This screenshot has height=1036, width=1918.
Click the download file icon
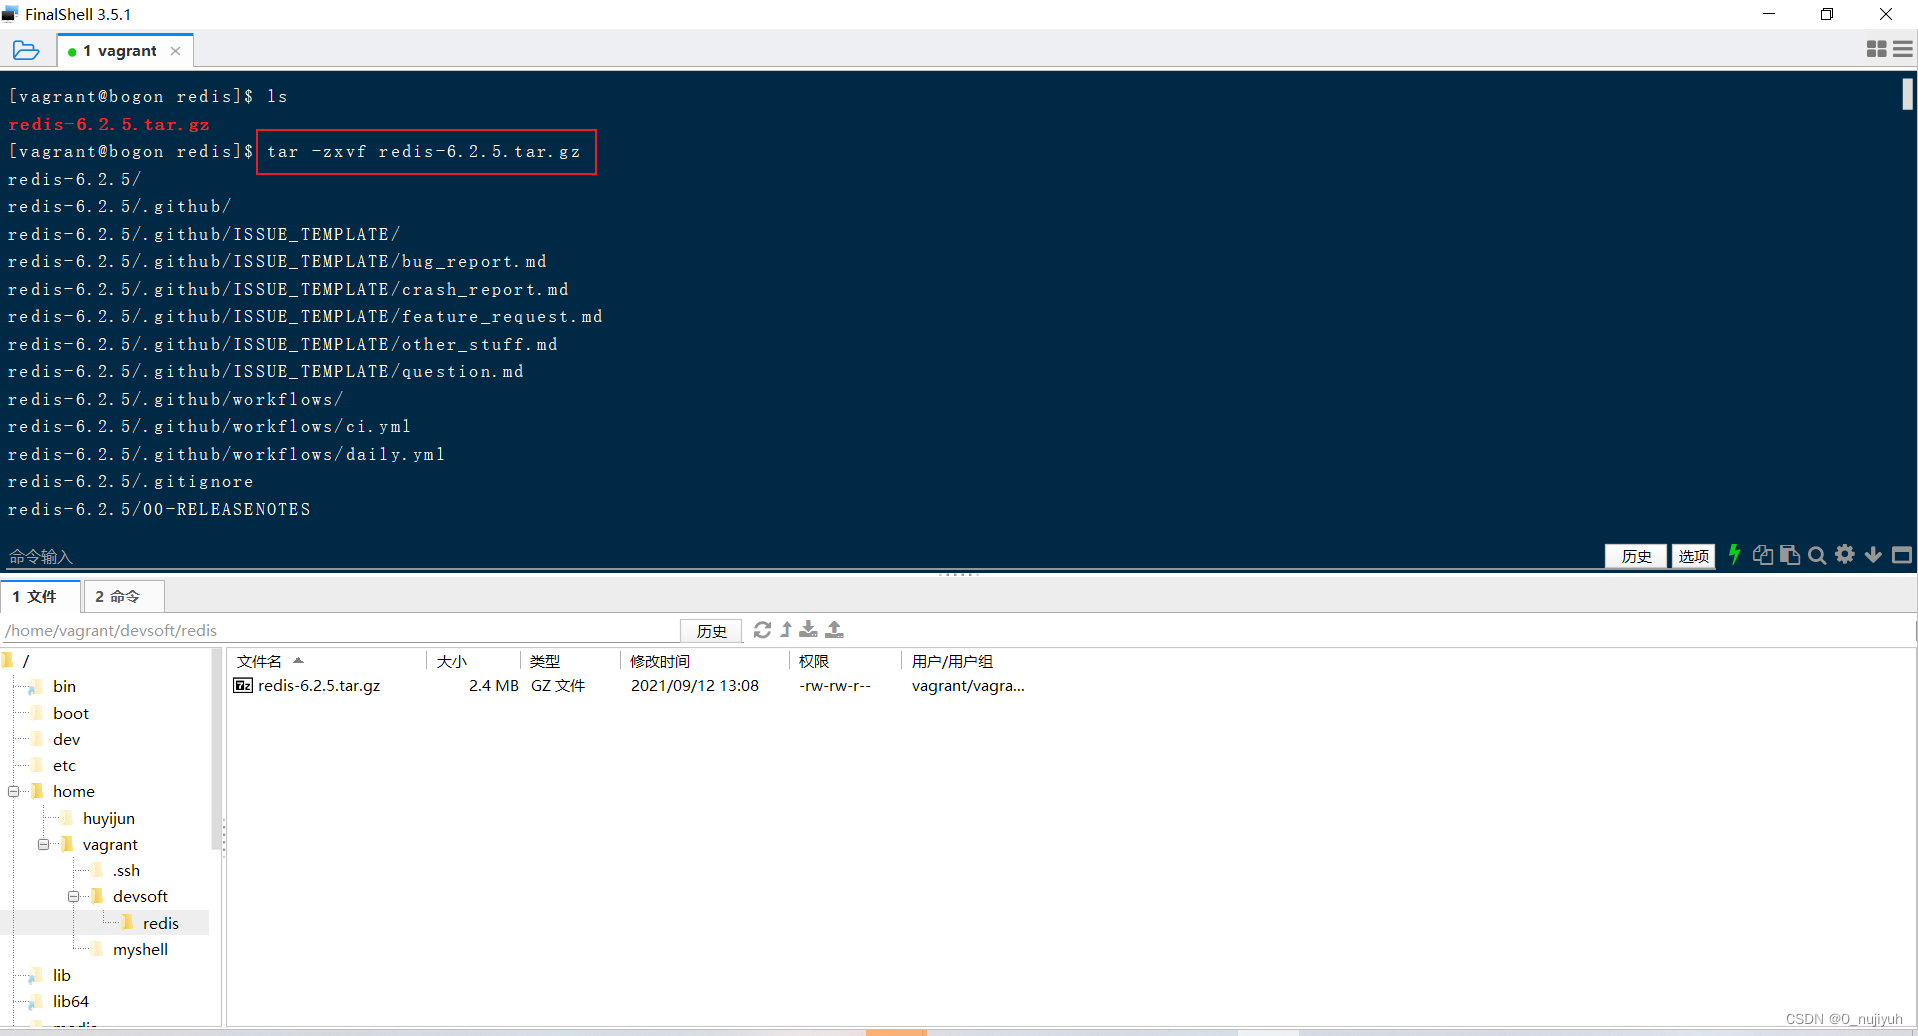click(x=809, y=630)
